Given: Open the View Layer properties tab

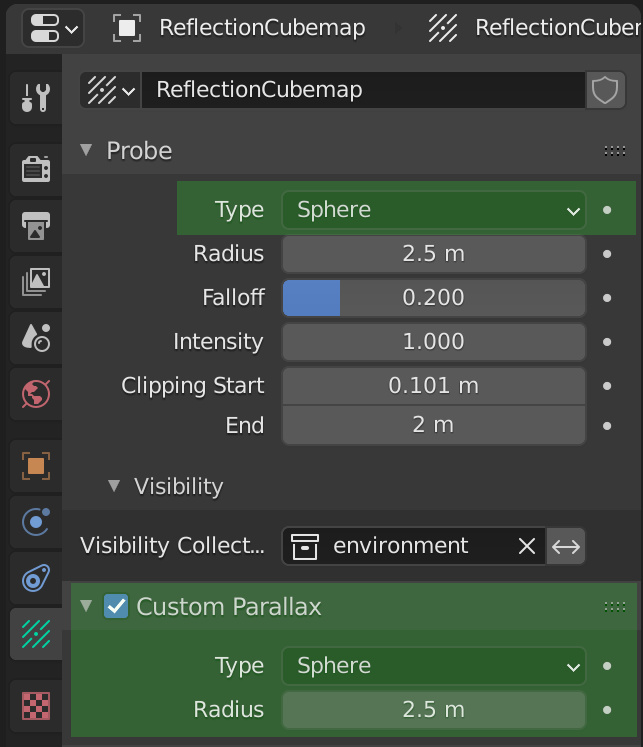Looking at the screenshot, I should point(36,281).
